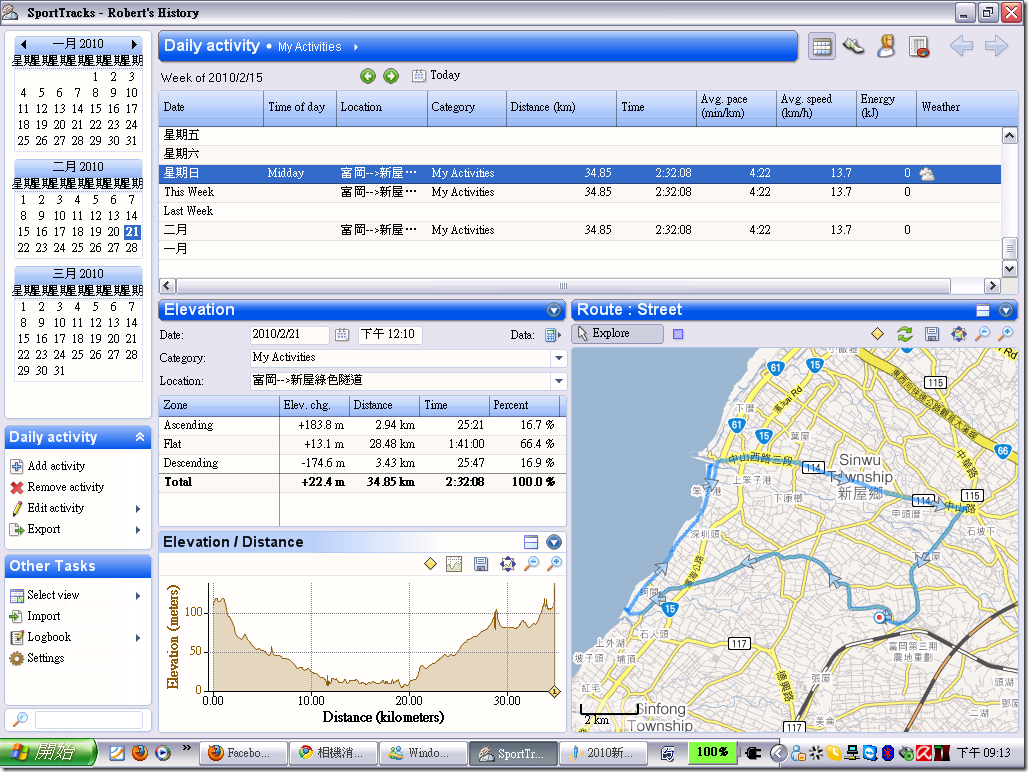1028x772 pixels.
Task: Open the Route panel header dropdown
Action: tap(1006, 311)
